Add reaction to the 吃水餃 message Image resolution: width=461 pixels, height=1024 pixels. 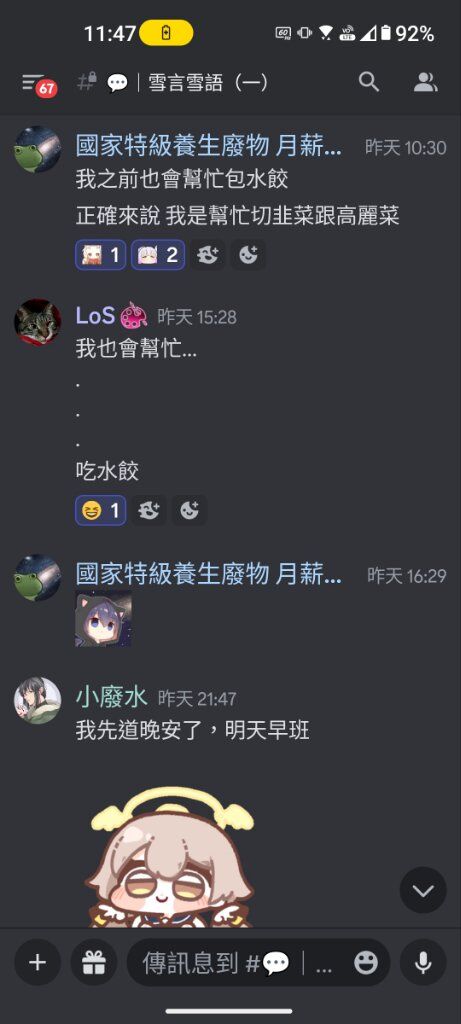click(189, 510)
